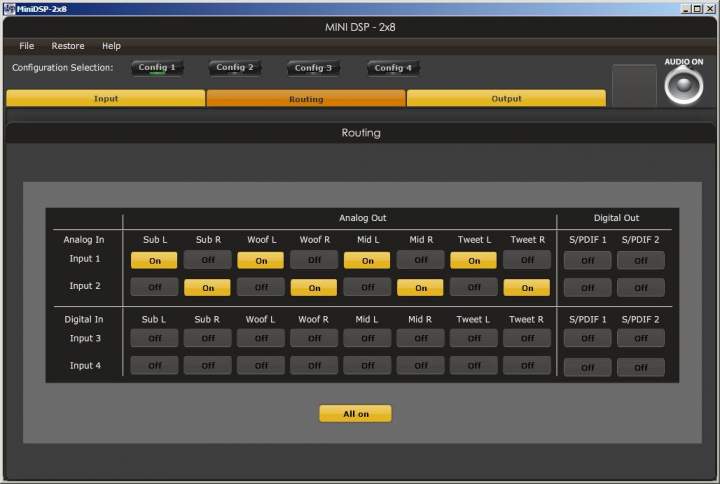Enable Input 4 to Tweet R routing

(527, 366)
